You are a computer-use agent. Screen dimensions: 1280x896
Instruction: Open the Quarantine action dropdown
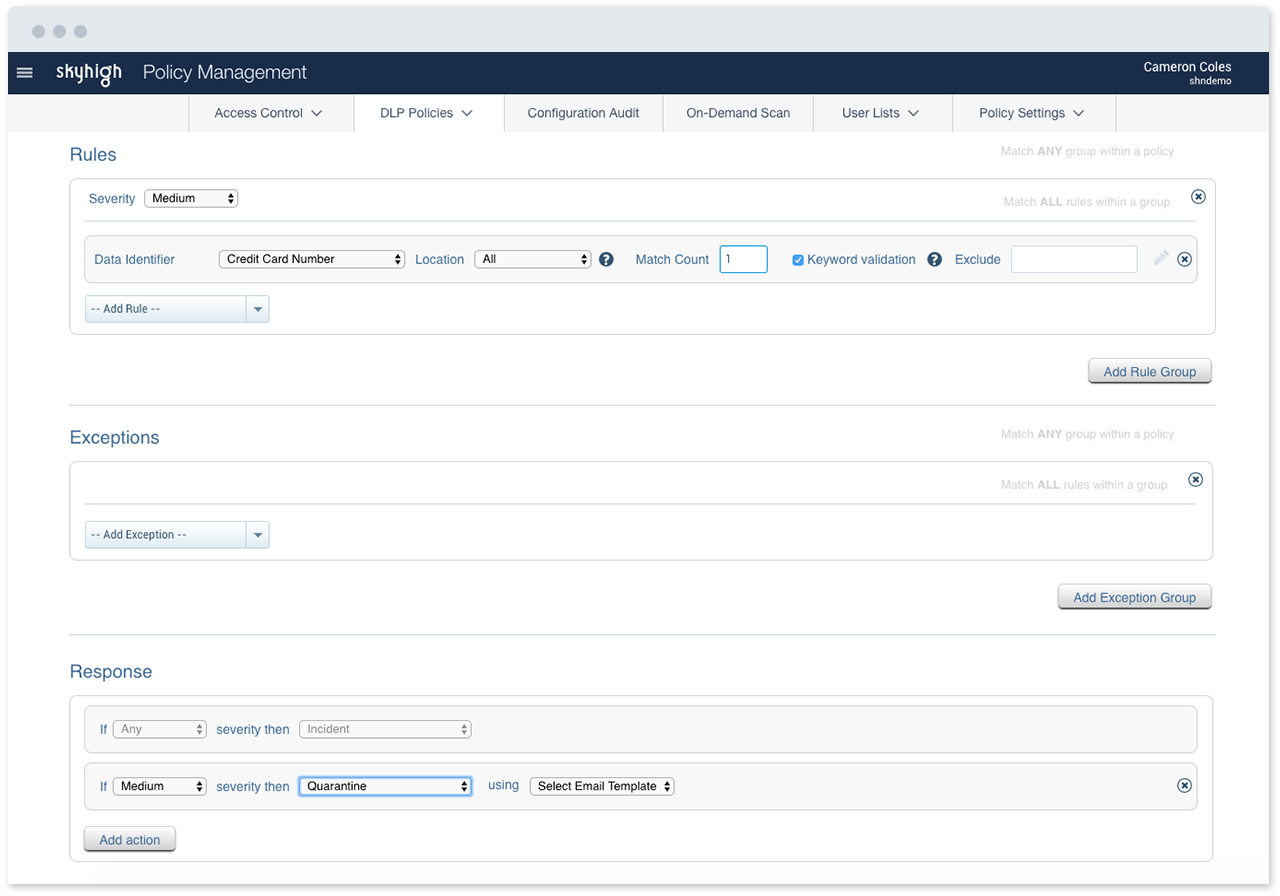coord(385,786)
